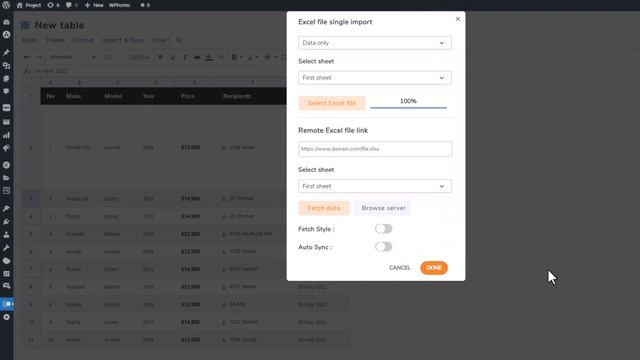This screenshot has height=360, width=640.
Task: Open the Select sheet dropdown under Data only
Action: point(375,78)
